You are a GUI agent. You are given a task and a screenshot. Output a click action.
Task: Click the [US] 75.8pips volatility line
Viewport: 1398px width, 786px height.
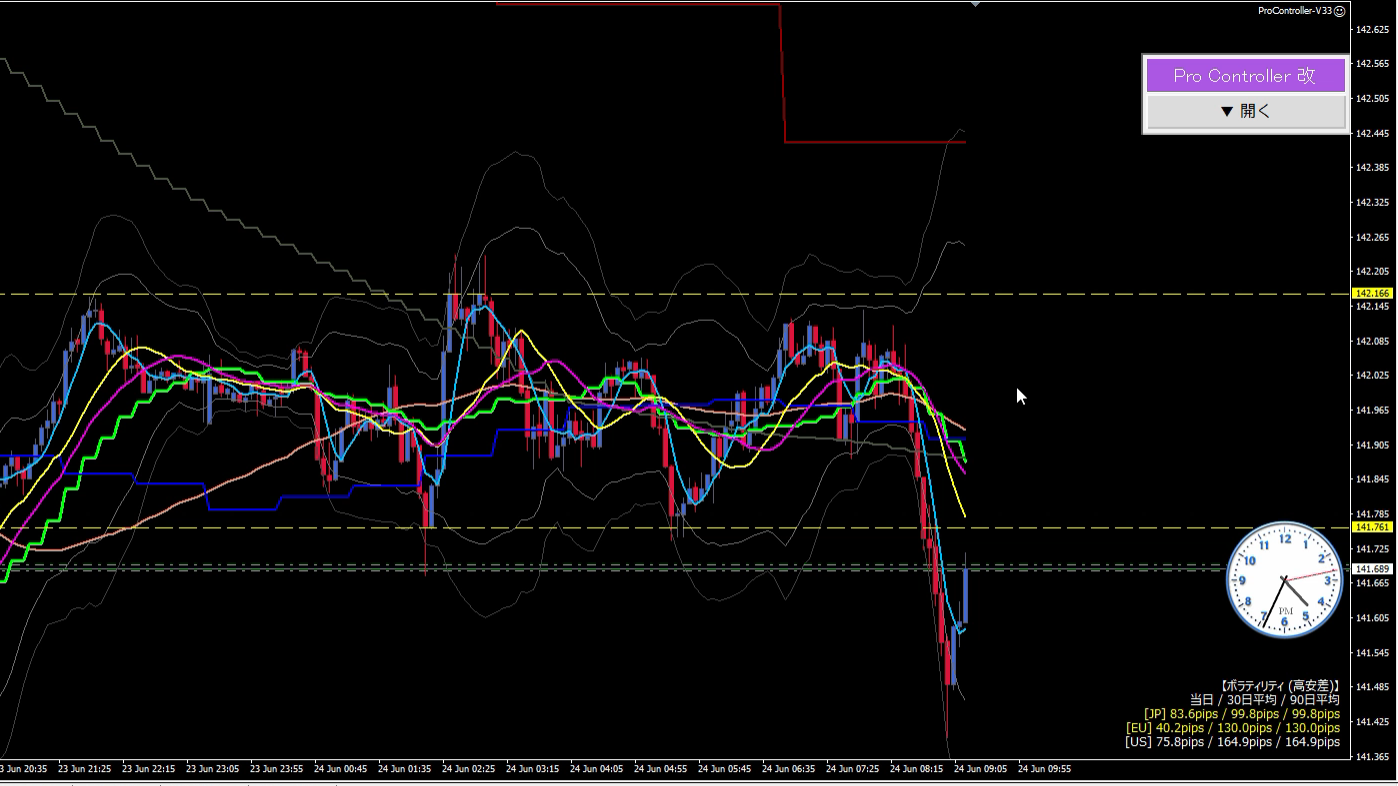[1233, 742]
